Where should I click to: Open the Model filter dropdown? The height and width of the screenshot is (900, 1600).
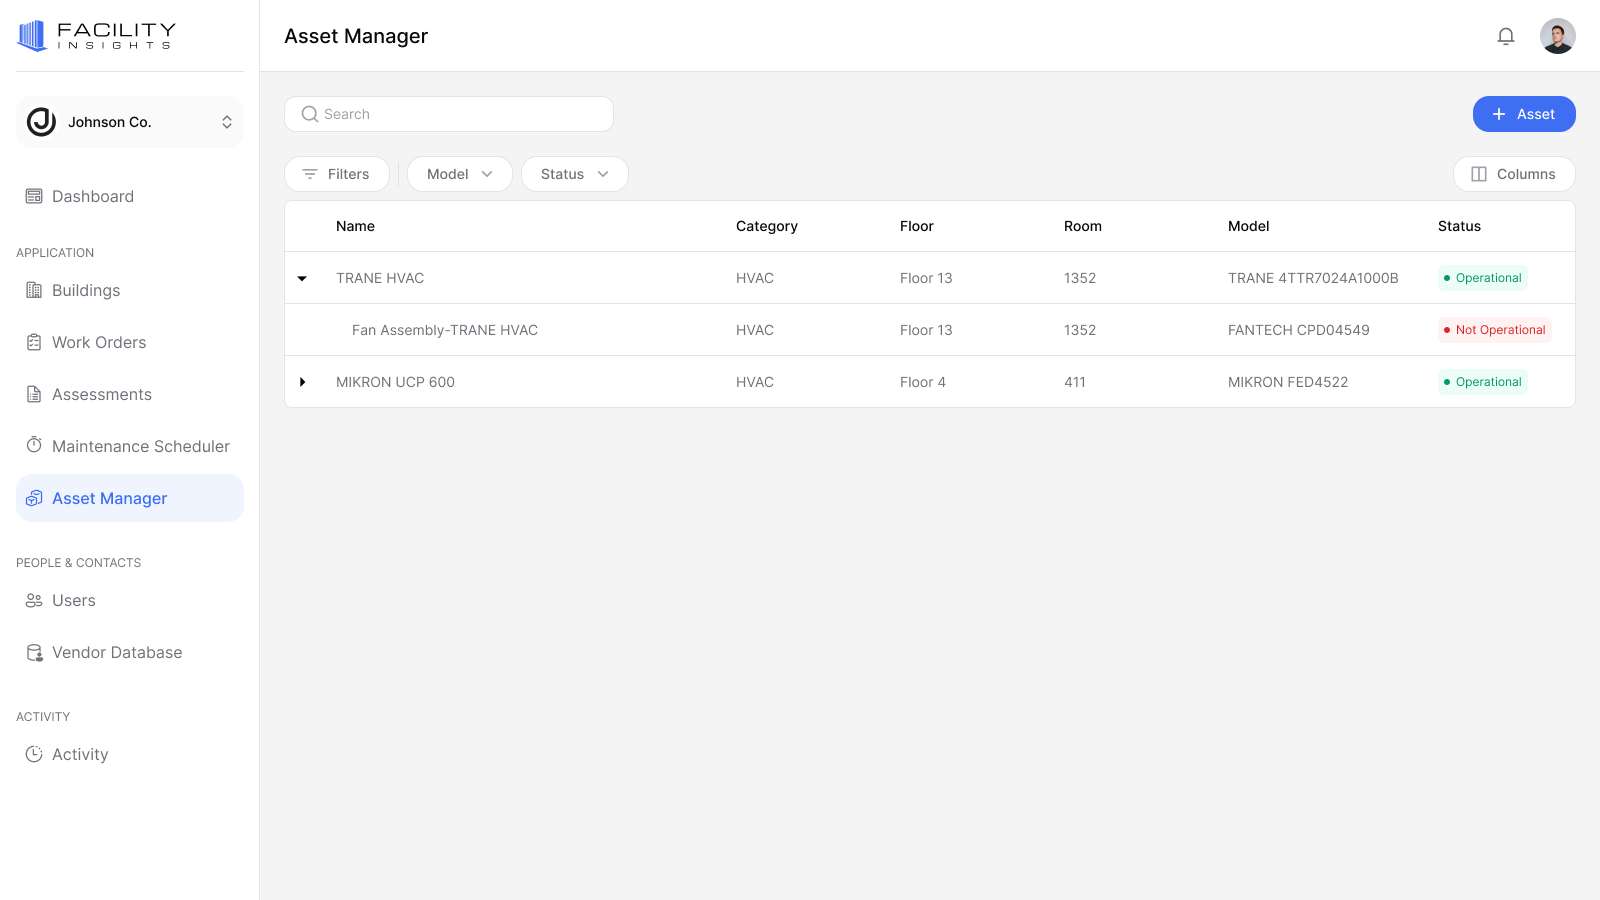point(459,173)
